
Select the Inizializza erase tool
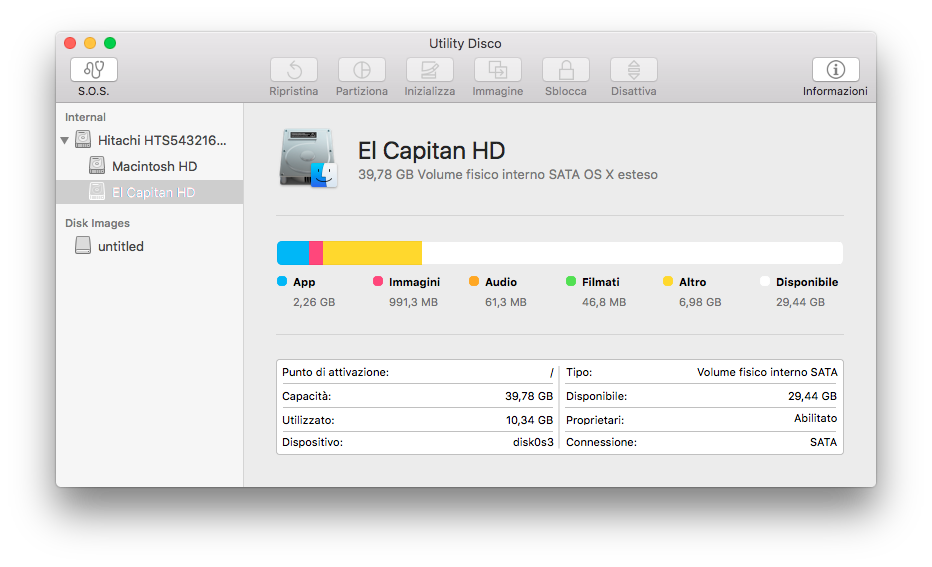pos(430,70)
